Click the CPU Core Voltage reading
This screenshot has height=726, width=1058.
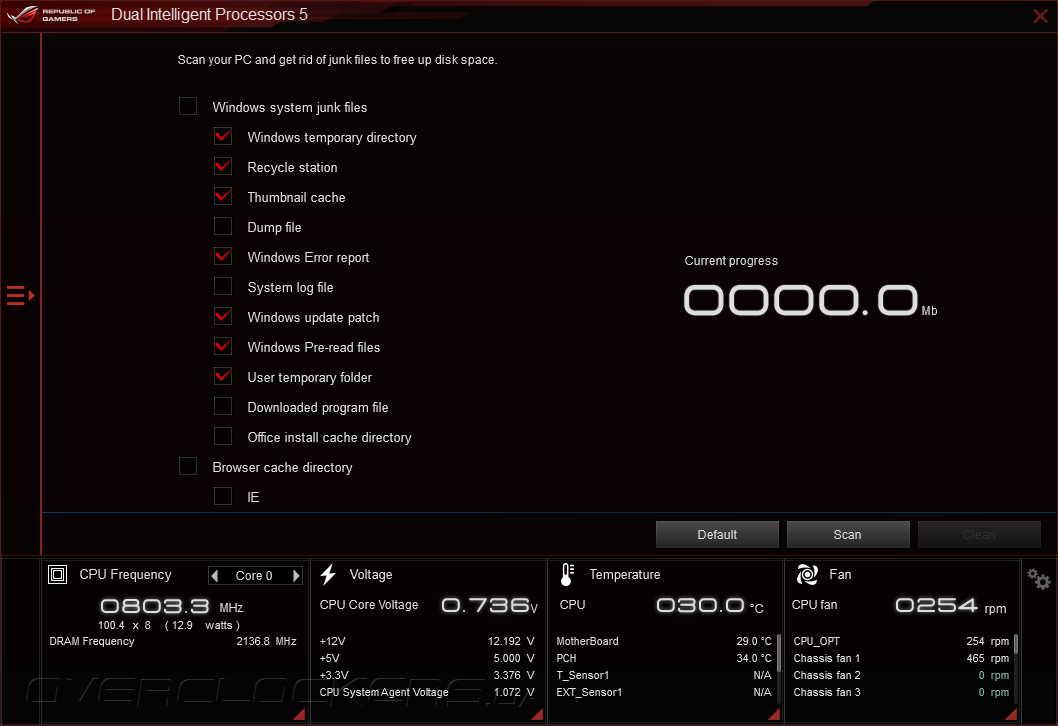pos(490,605)
